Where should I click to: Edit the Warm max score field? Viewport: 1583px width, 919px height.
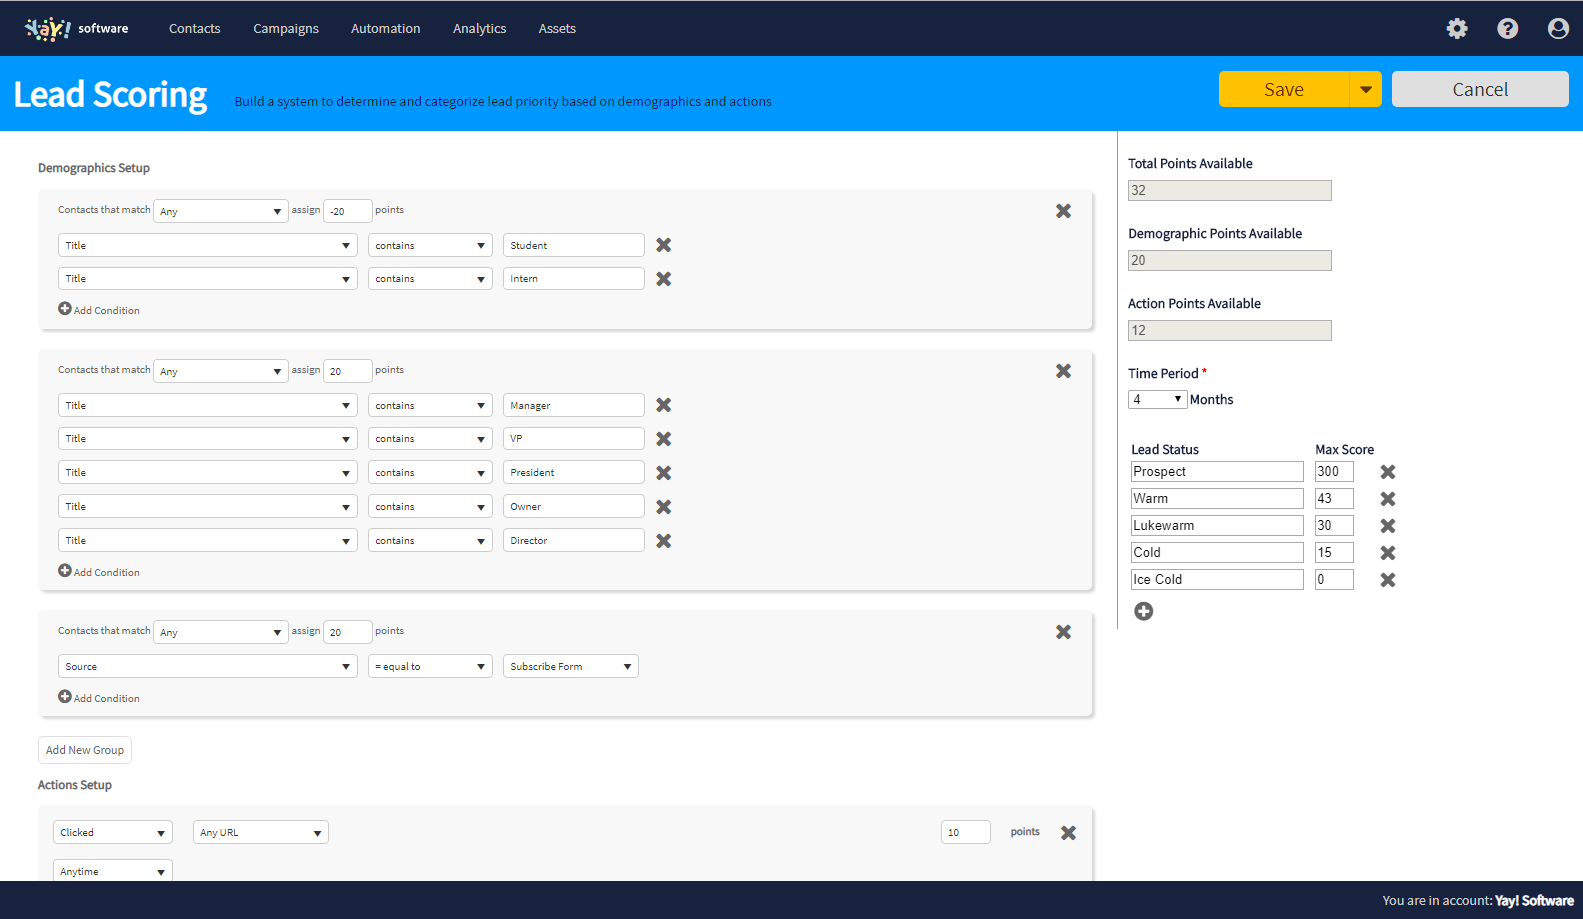1334,498
